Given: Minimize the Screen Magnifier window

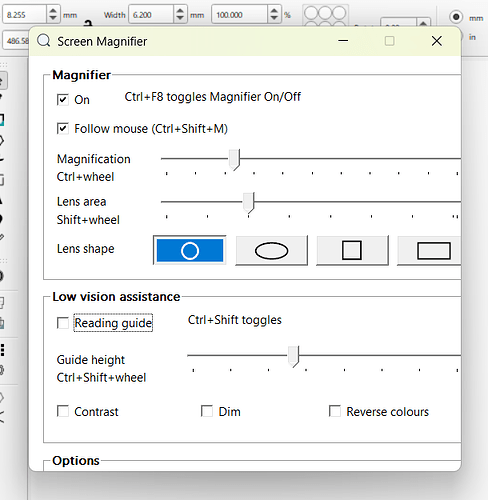Looking at the screenshot, I should [343, 41].
